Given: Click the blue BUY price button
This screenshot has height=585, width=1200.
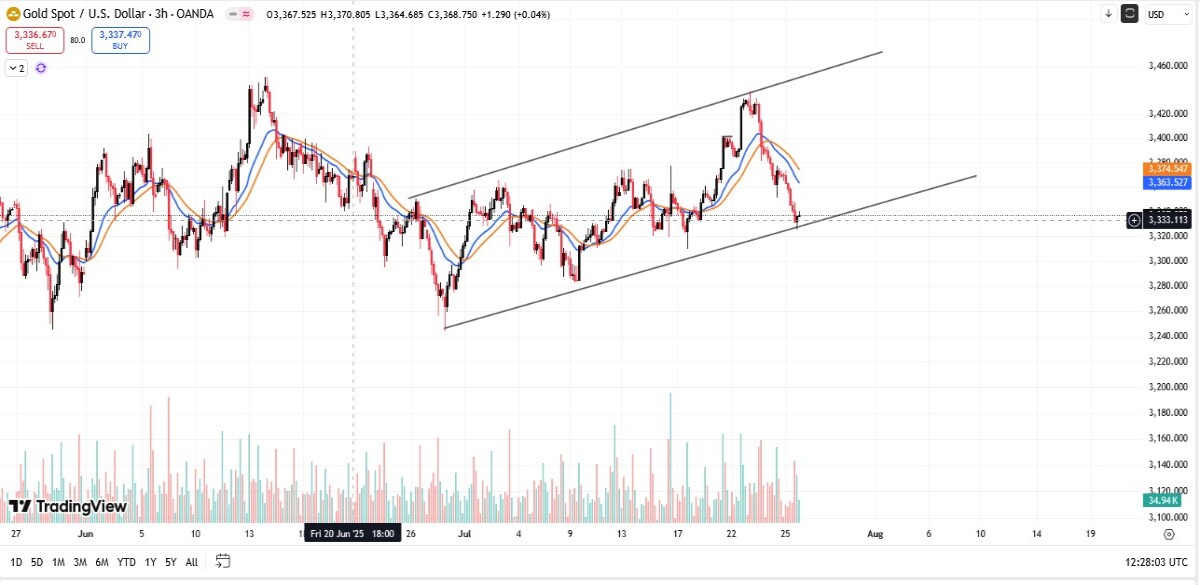Looking at the screenshot, I should 120,40.
